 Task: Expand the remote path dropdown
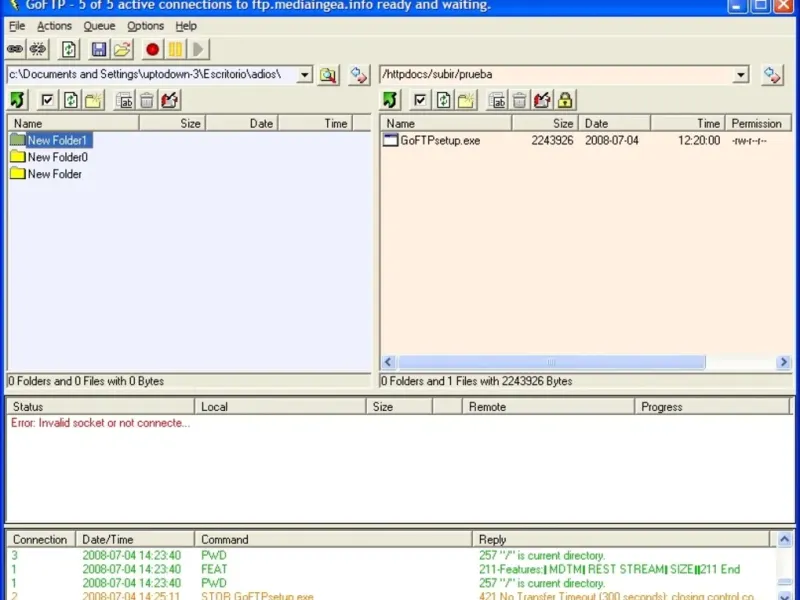(x=740, y=75)
